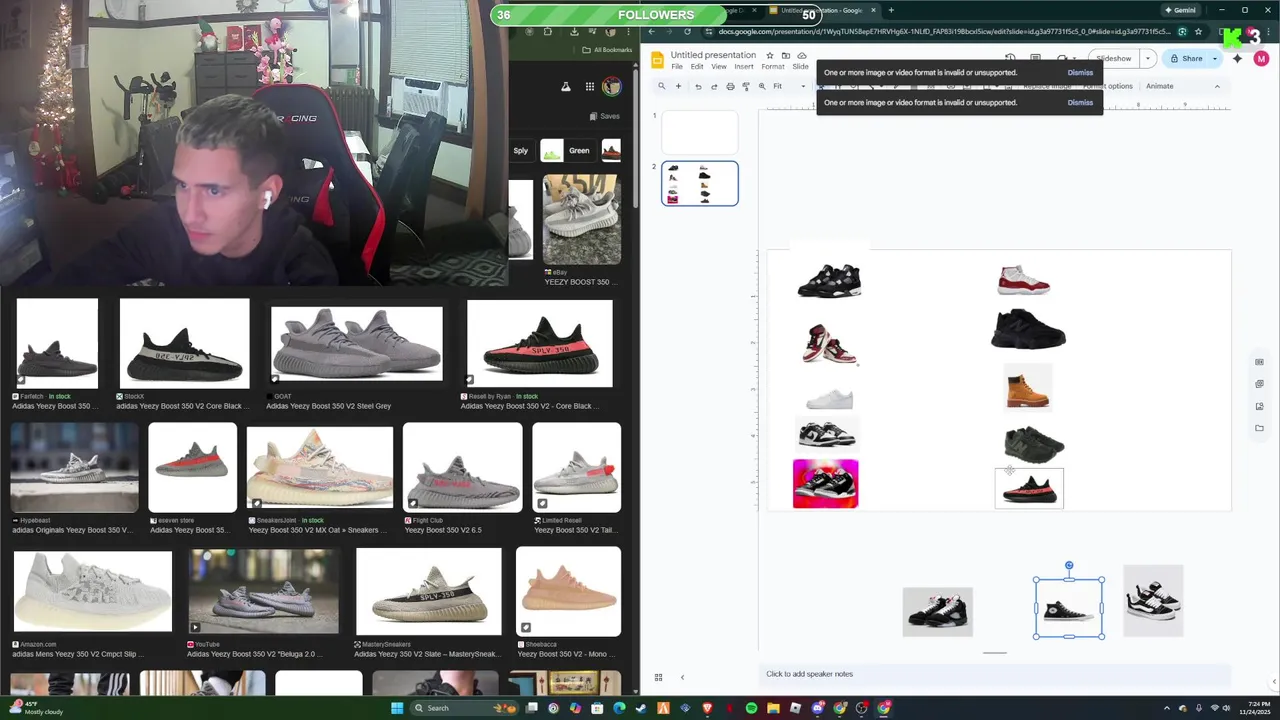The height and width of the screenshot is (720, 1280).
Task: Dismiss the first unsupported format warning
Action: click(x=1080, y=72)
